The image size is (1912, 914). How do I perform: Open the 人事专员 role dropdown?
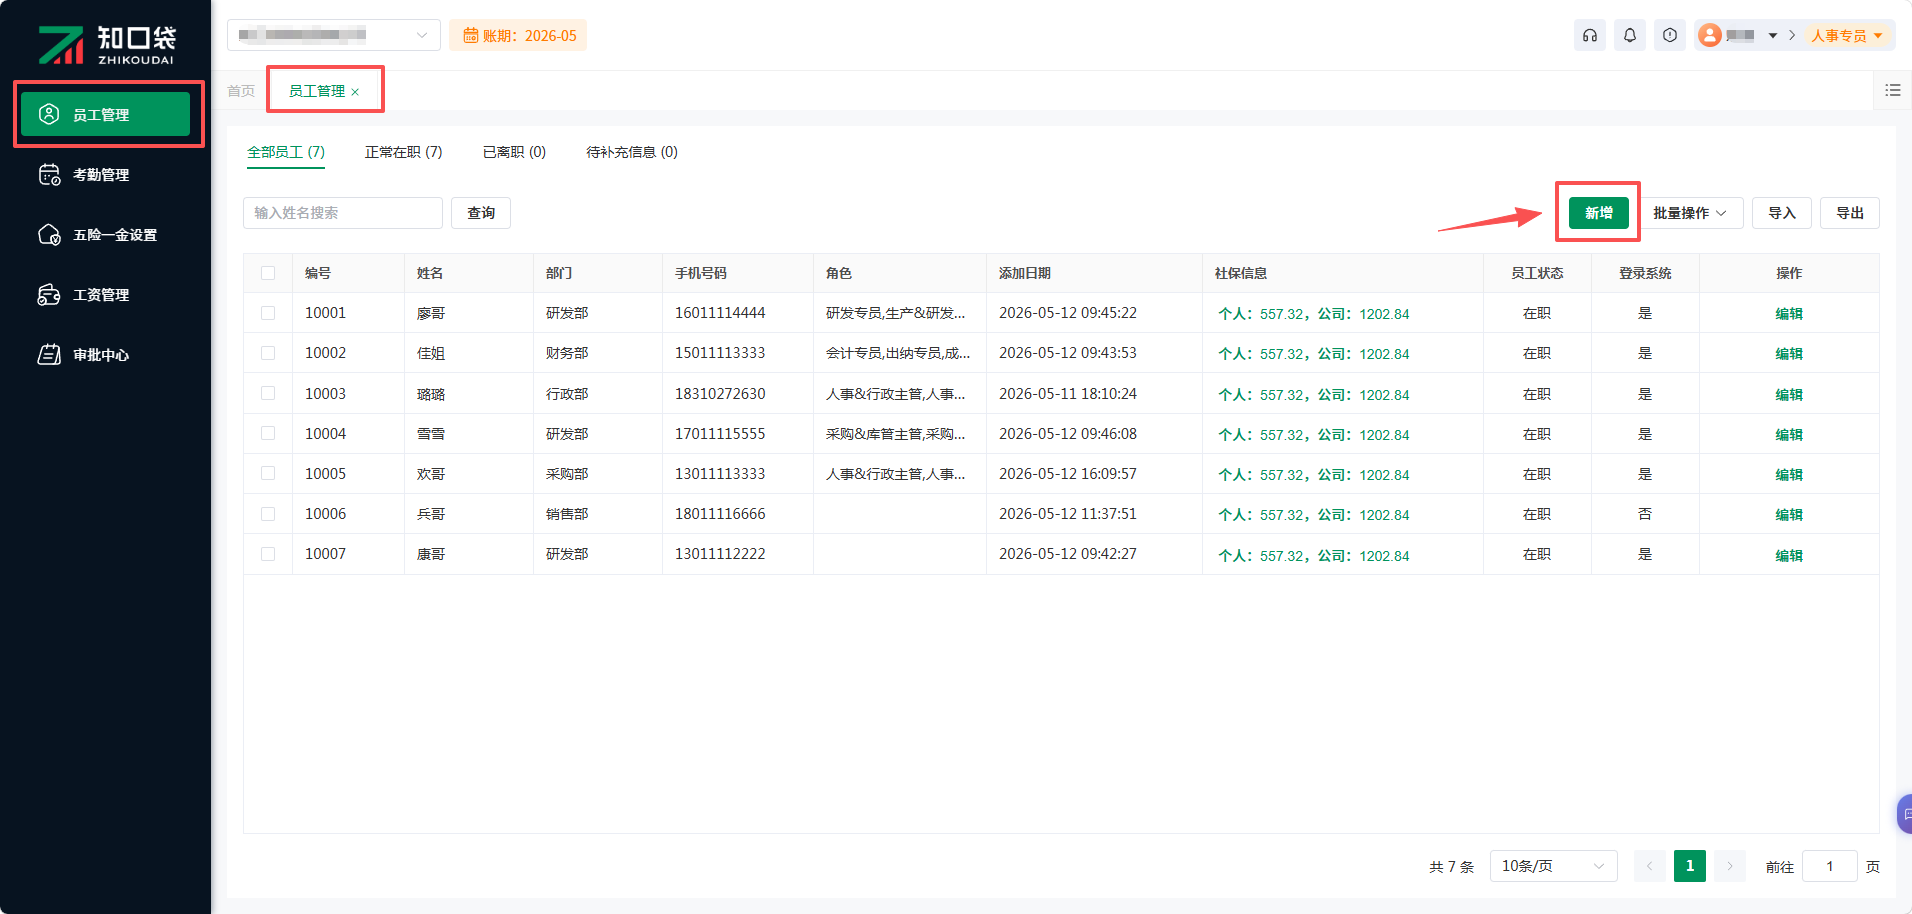[x=1847, y=36]
